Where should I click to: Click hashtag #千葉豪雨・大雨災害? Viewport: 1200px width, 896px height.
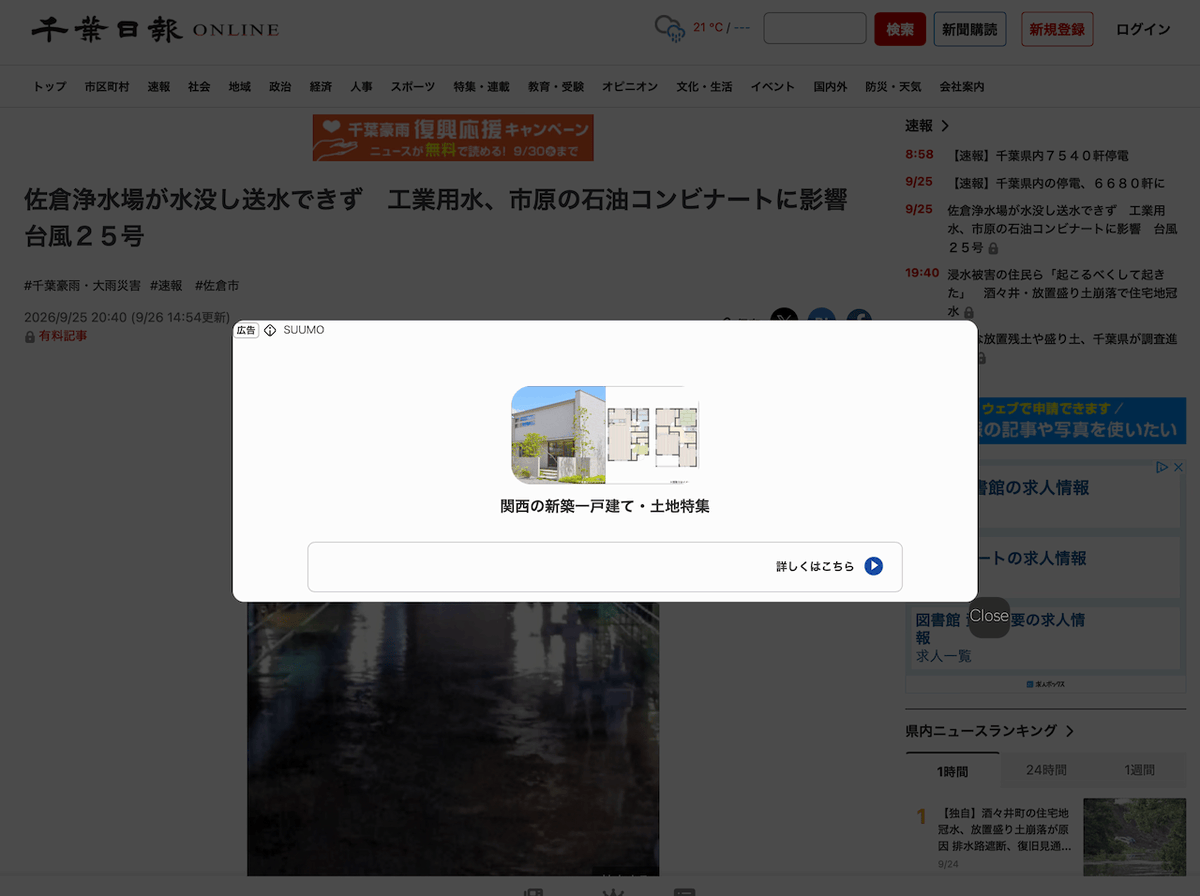coord(83,286)
